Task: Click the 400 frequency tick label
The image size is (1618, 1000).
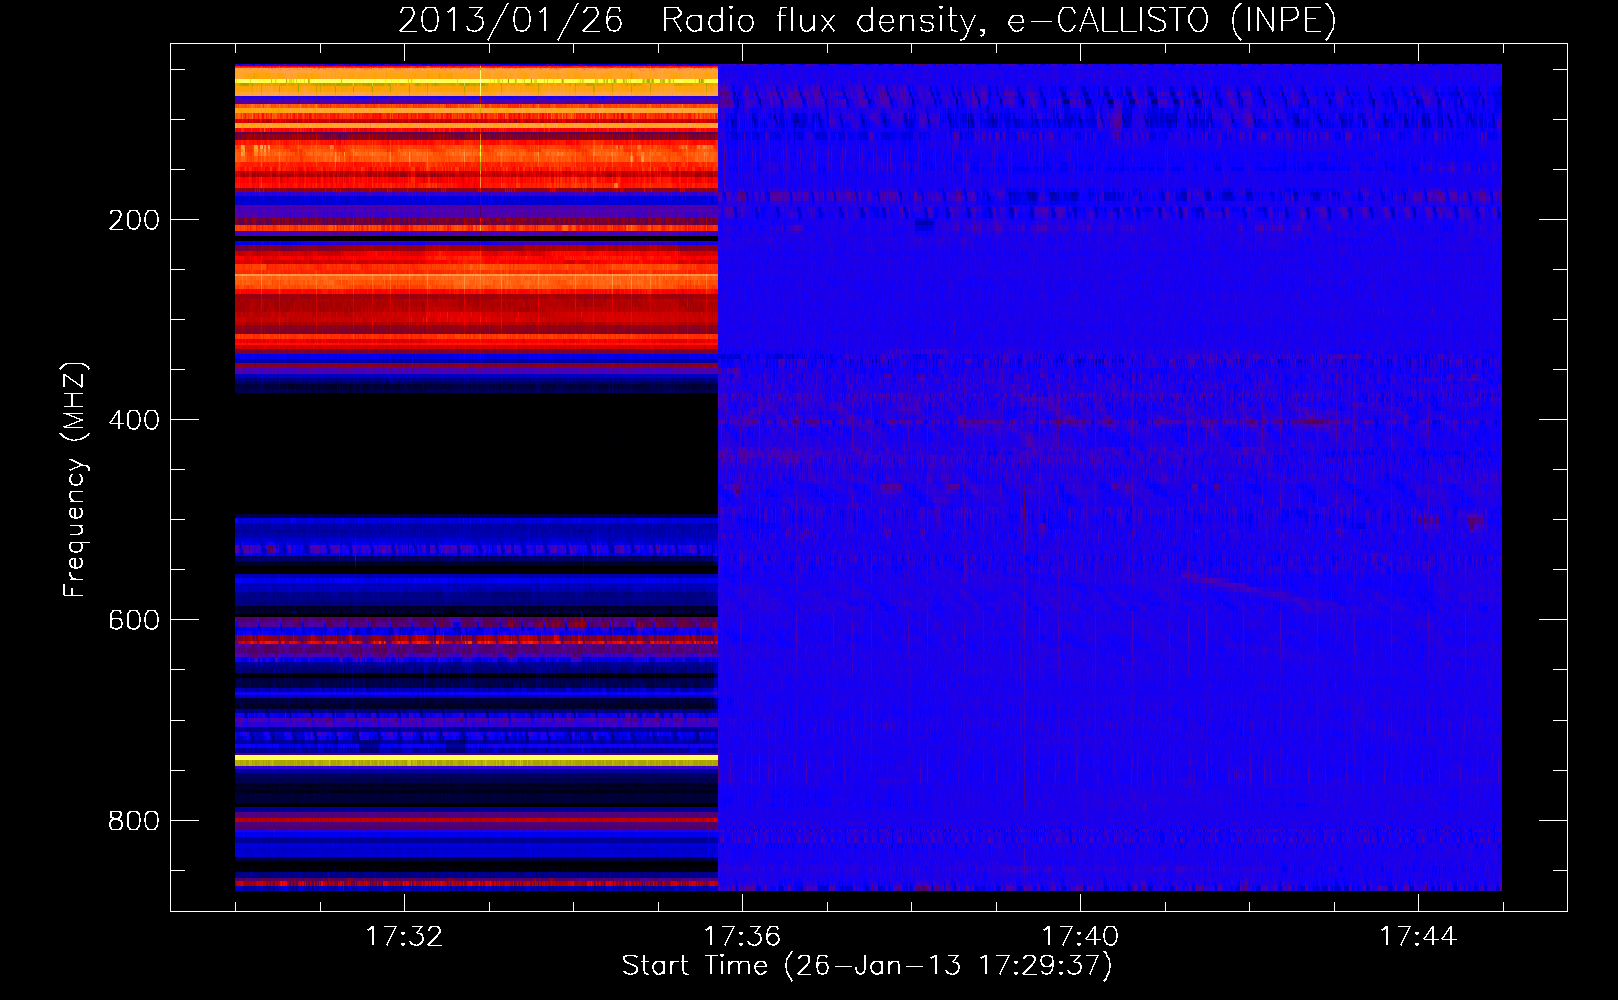Action: [134, 420]
